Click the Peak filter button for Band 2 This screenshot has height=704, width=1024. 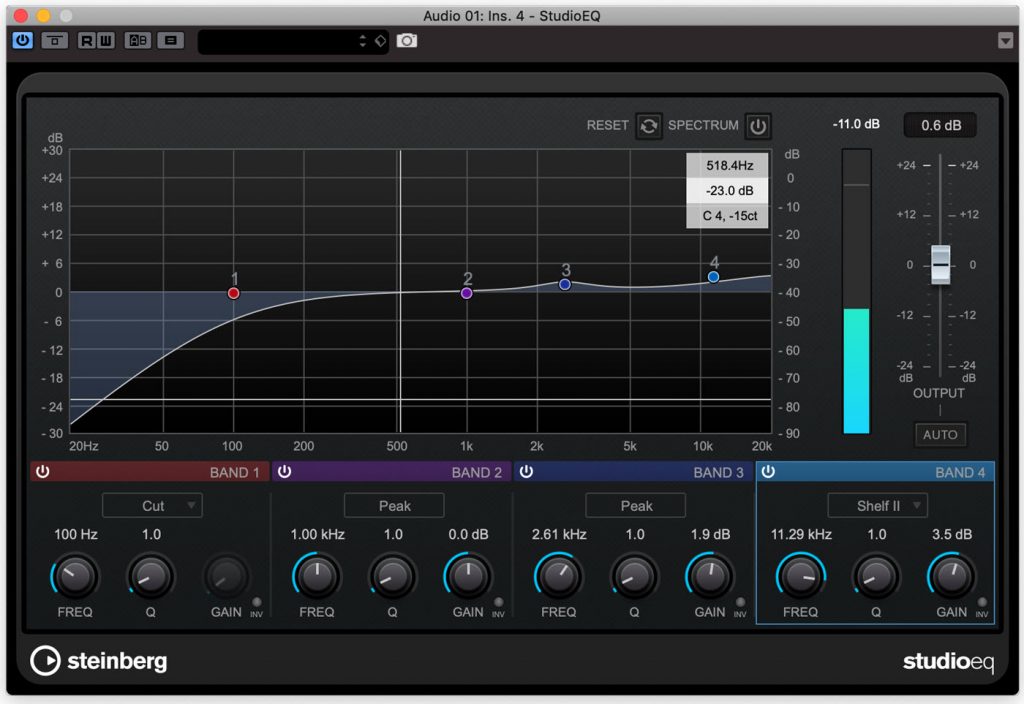[x=393, y=506]
